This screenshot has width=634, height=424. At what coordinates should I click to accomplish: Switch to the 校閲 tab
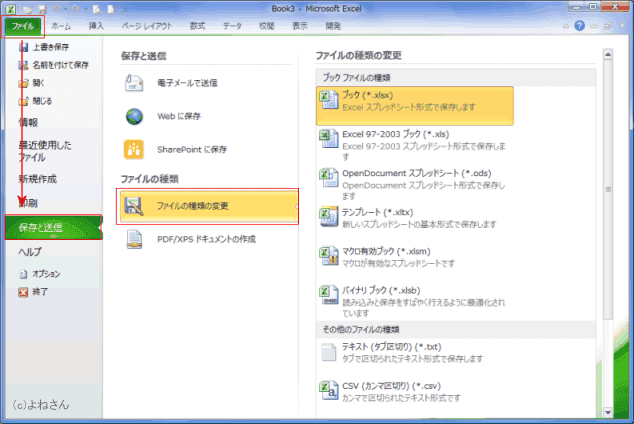[266, 26]
